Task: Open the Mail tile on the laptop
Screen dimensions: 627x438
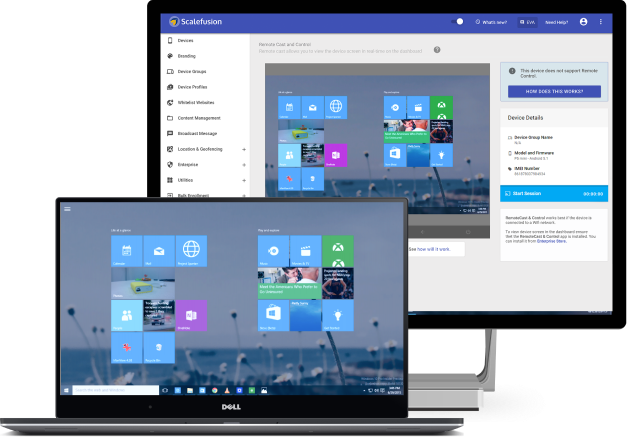Action: coord(159,251)
